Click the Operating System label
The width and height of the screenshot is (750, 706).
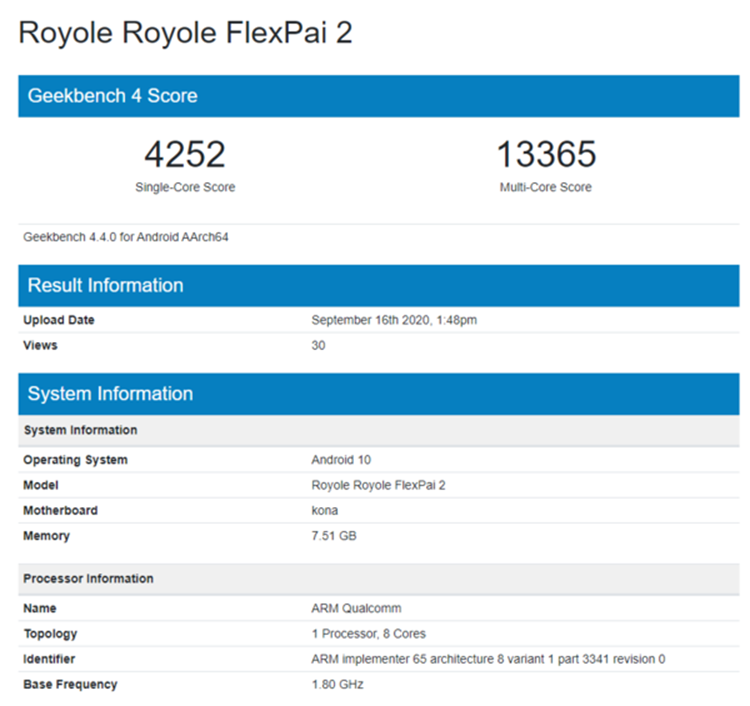pyautogui.click(x=76, y=460)
